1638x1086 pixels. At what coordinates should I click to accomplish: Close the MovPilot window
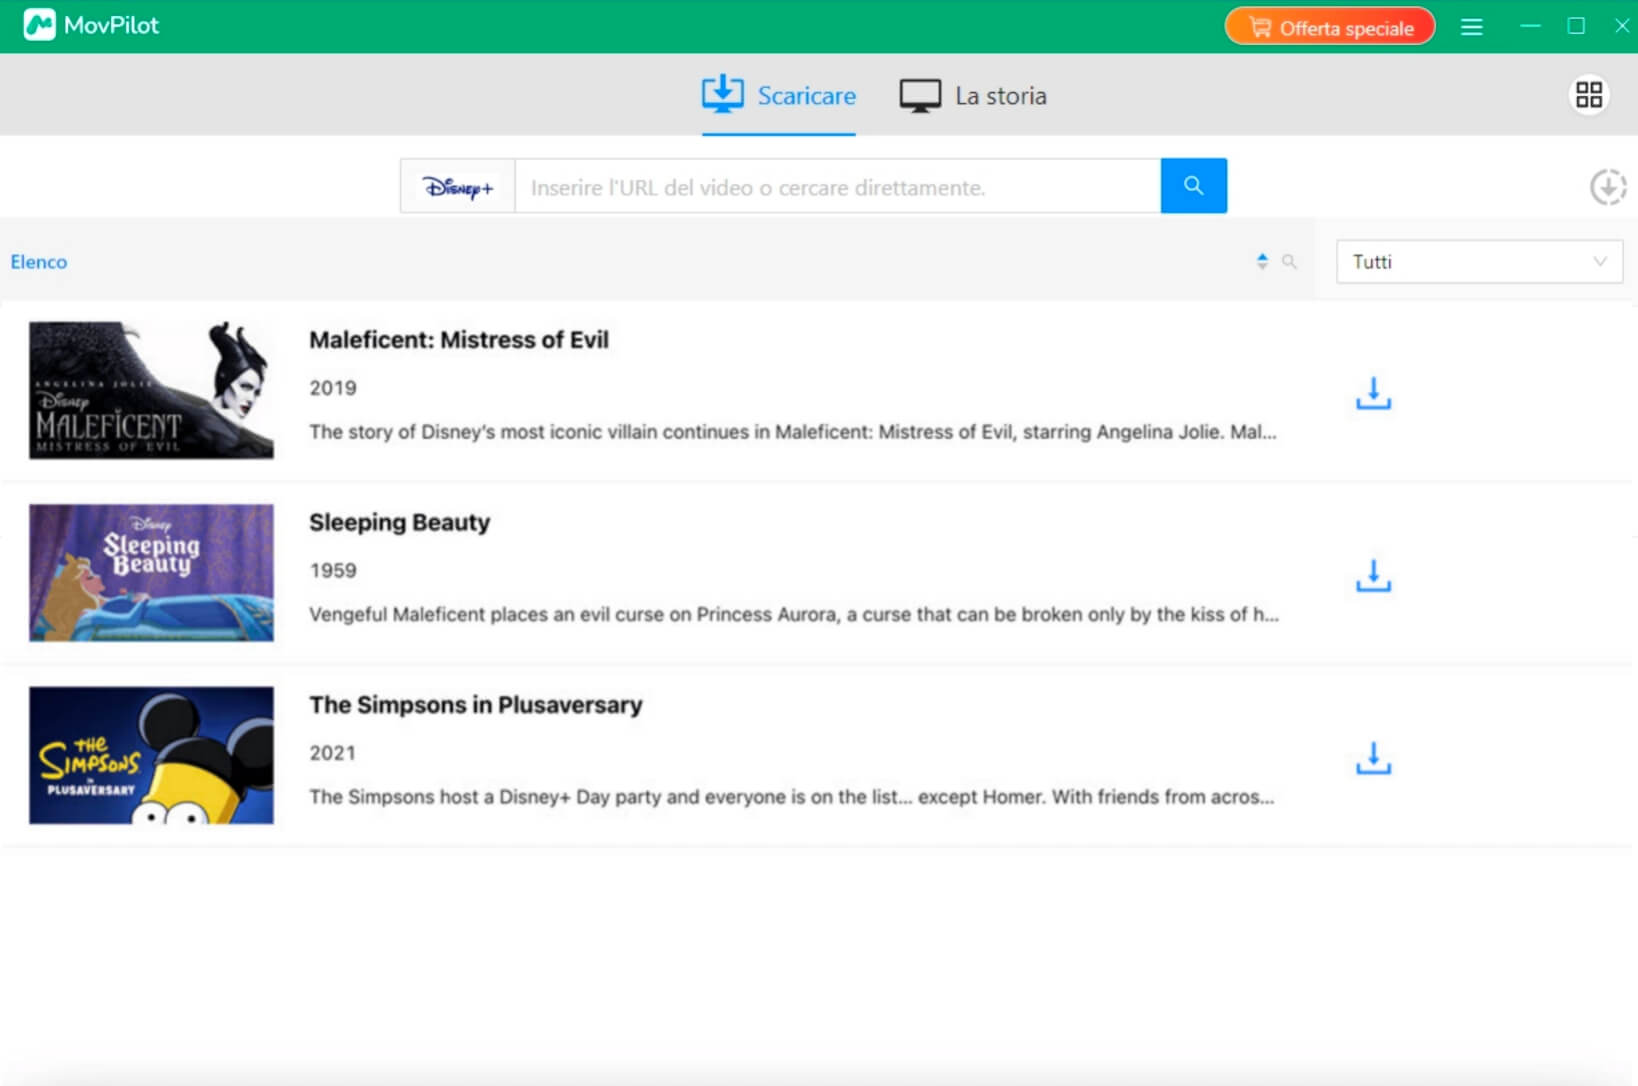[1622, 26]
